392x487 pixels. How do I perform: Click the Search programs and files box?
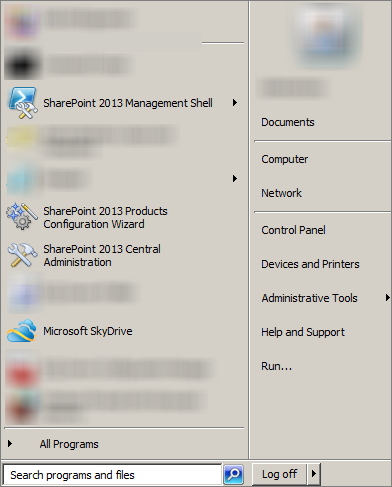(112, 475)
